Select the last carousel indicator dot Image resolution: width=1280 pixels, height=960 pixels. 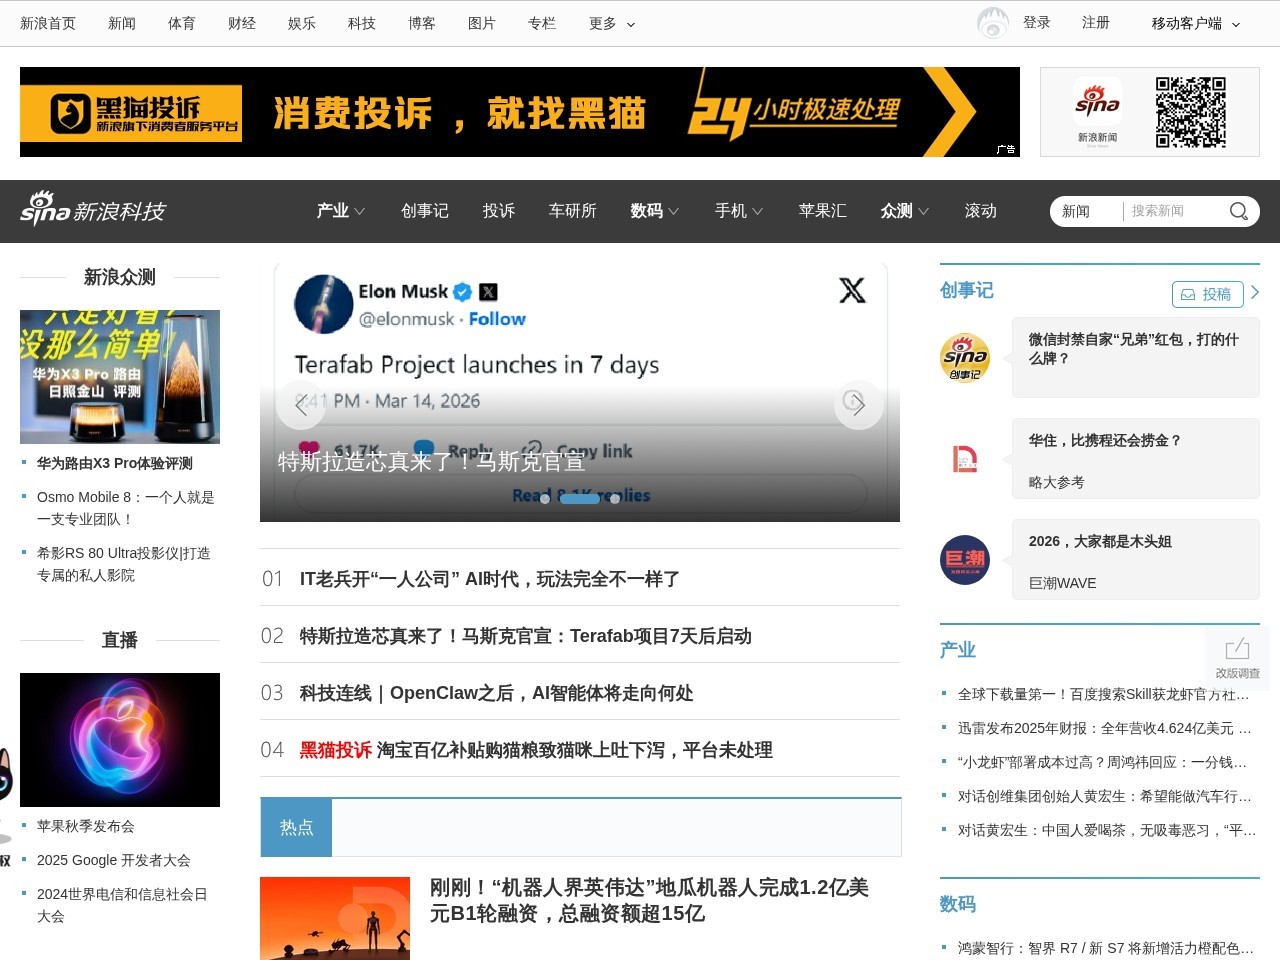click(x=615, y=499)
